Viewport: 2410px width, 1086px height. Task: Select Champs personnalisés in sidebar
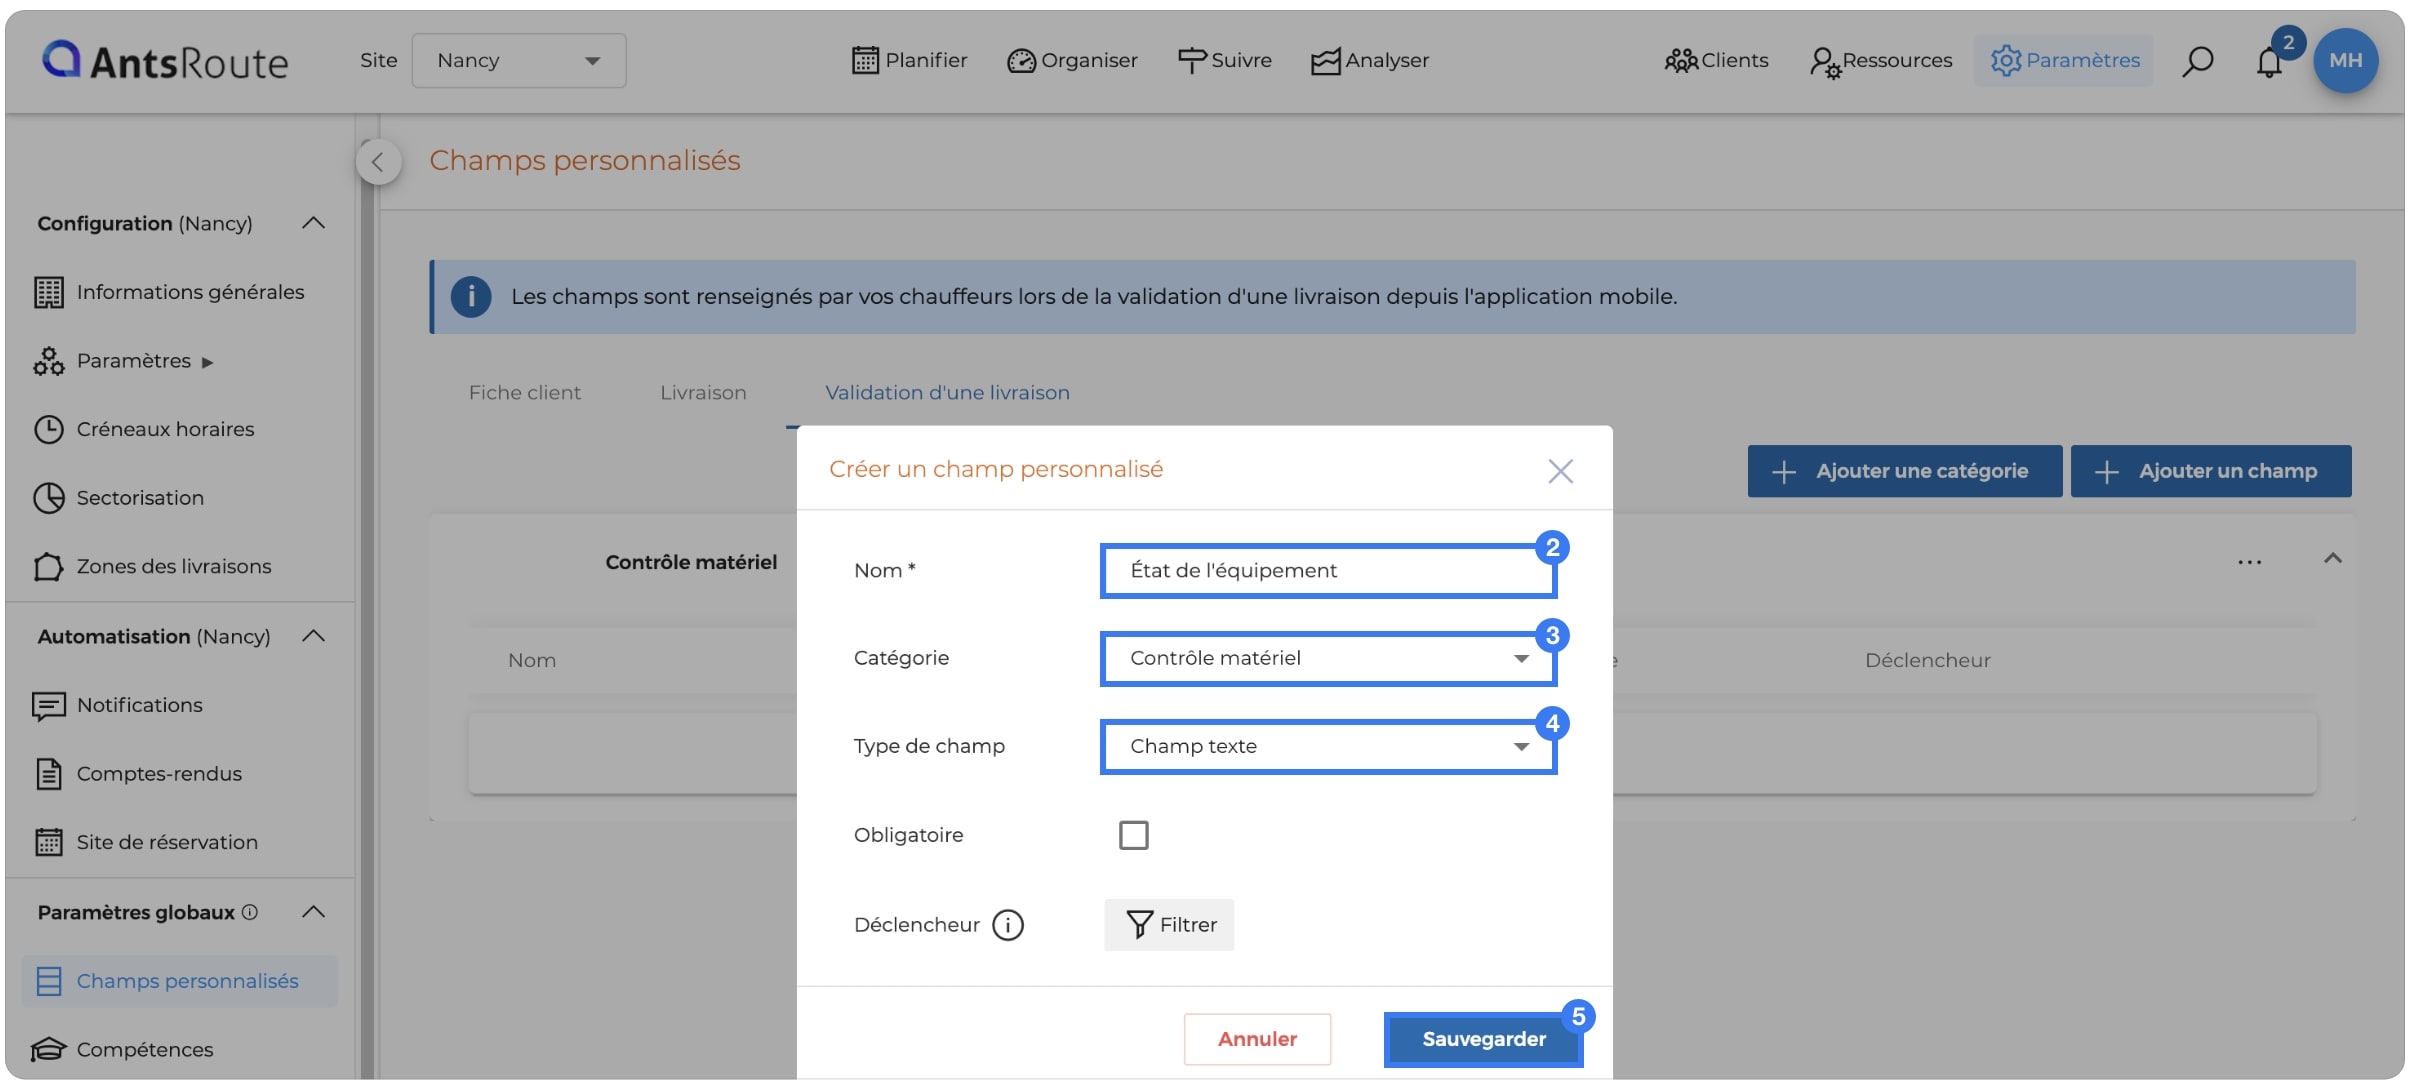(x=180, y=981)
